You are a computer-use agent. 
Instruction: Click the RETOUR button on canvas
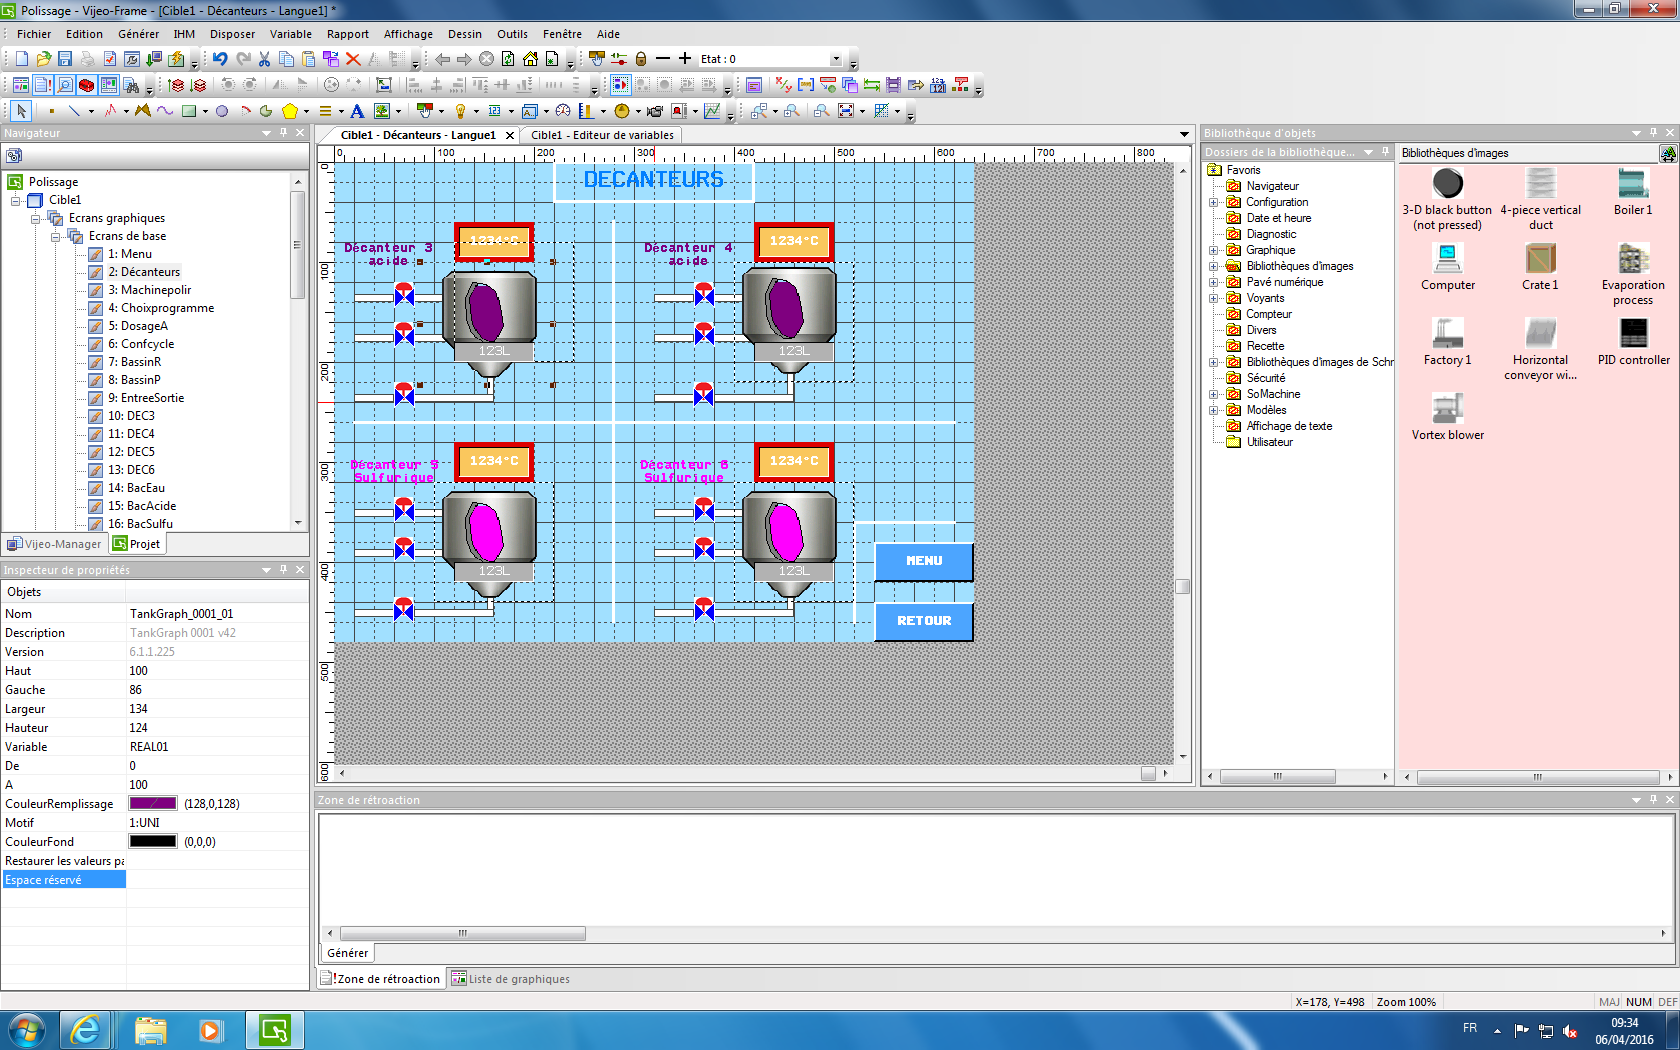923,621
